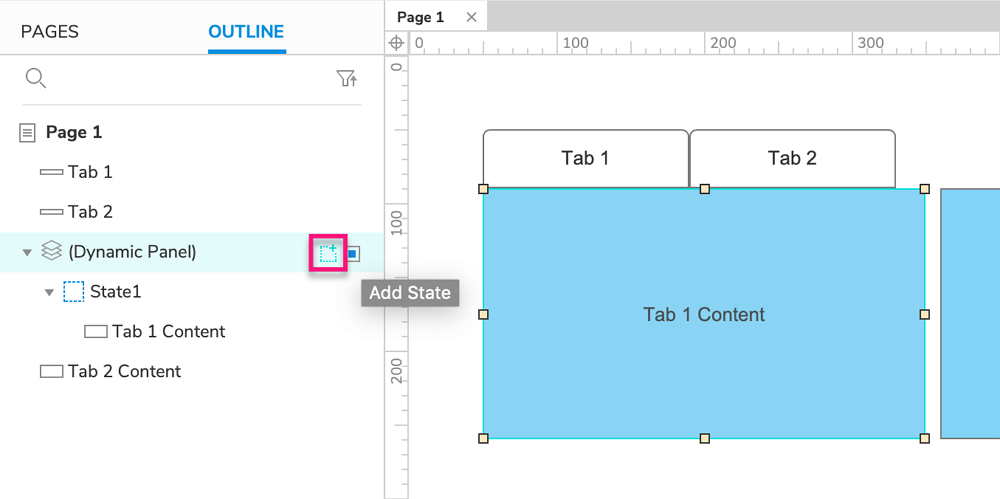The image size is (1000, 499).
Task: Collapse the Dynamic Panel tree node
Action: point(27,253)
